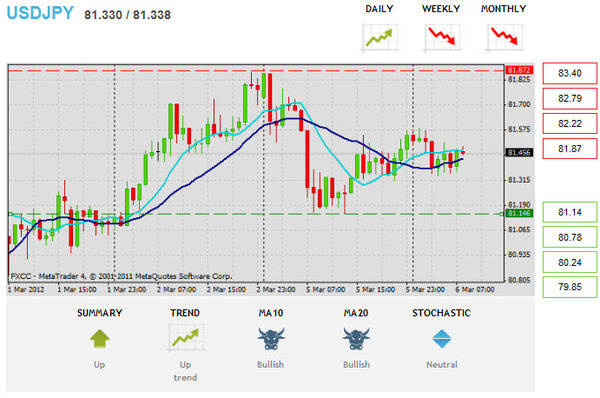
Task: Click the red 81.872 price label
Action: coord(519,70)
